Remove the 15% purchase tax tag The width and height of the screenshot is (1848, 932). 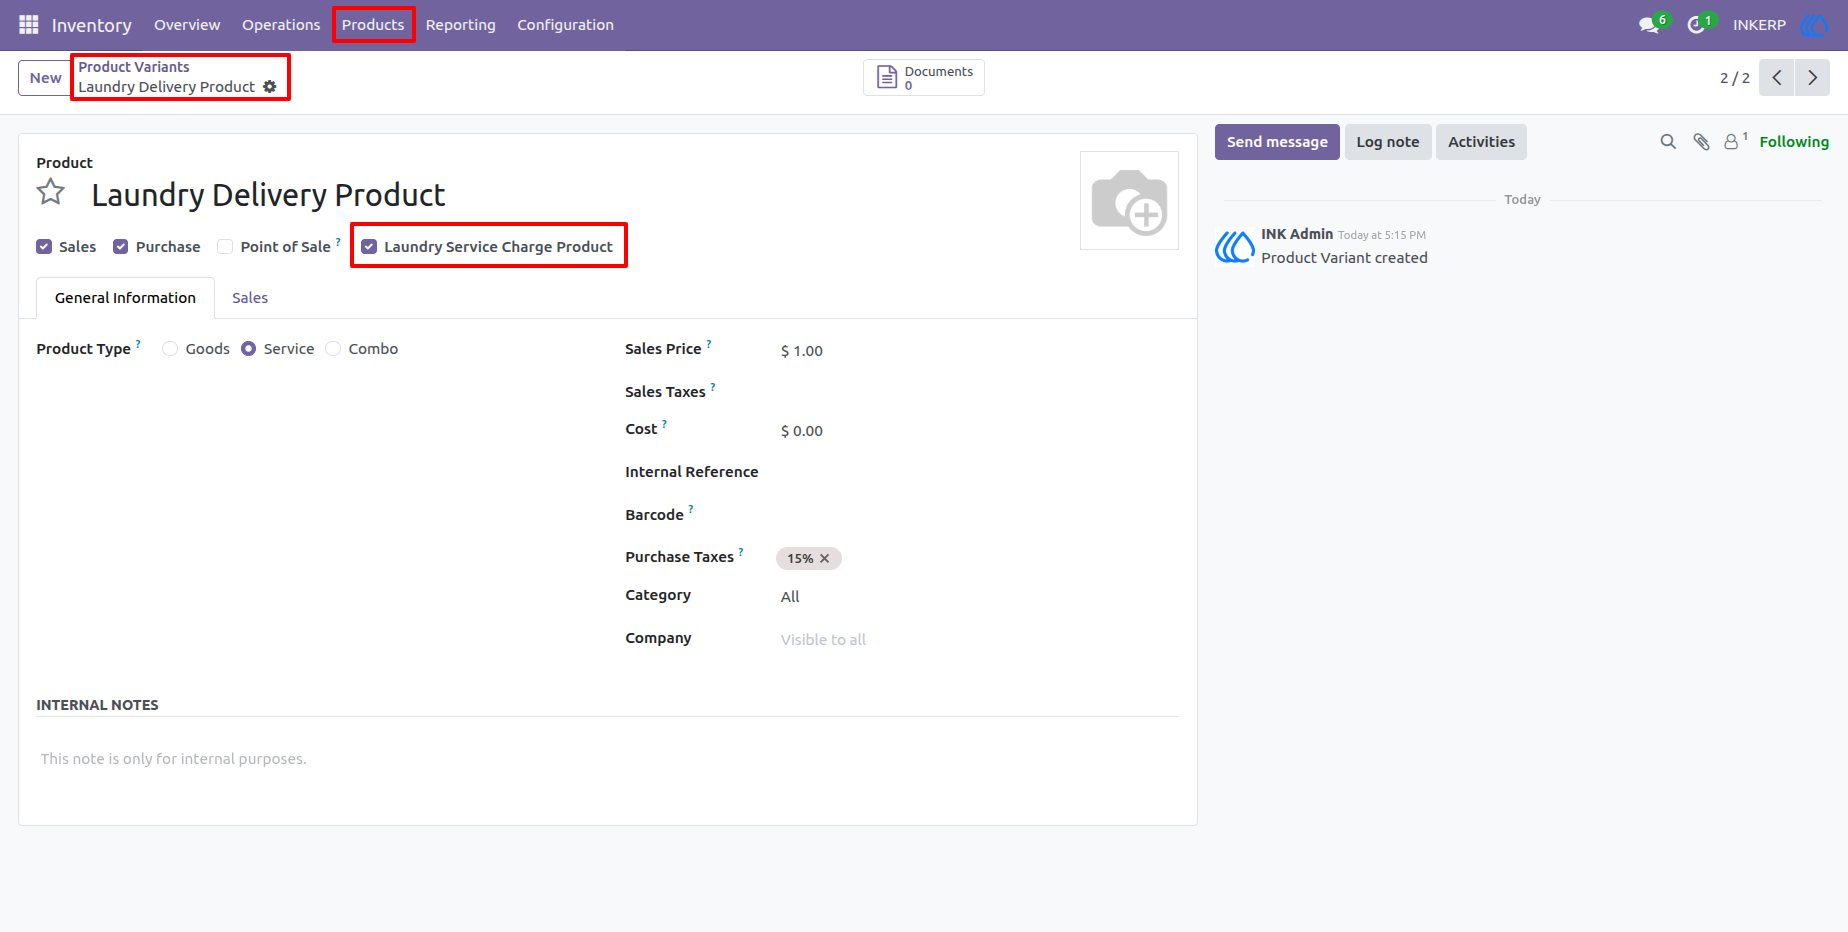825,559
